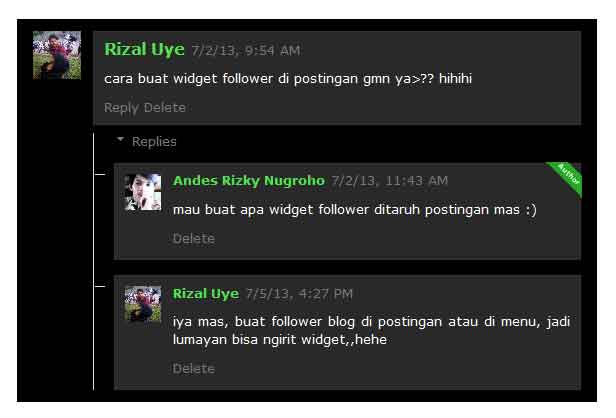Delete Andes Rizky Nugroho's reply
Viewport: 616px width, 418px height.
[194, 238]
